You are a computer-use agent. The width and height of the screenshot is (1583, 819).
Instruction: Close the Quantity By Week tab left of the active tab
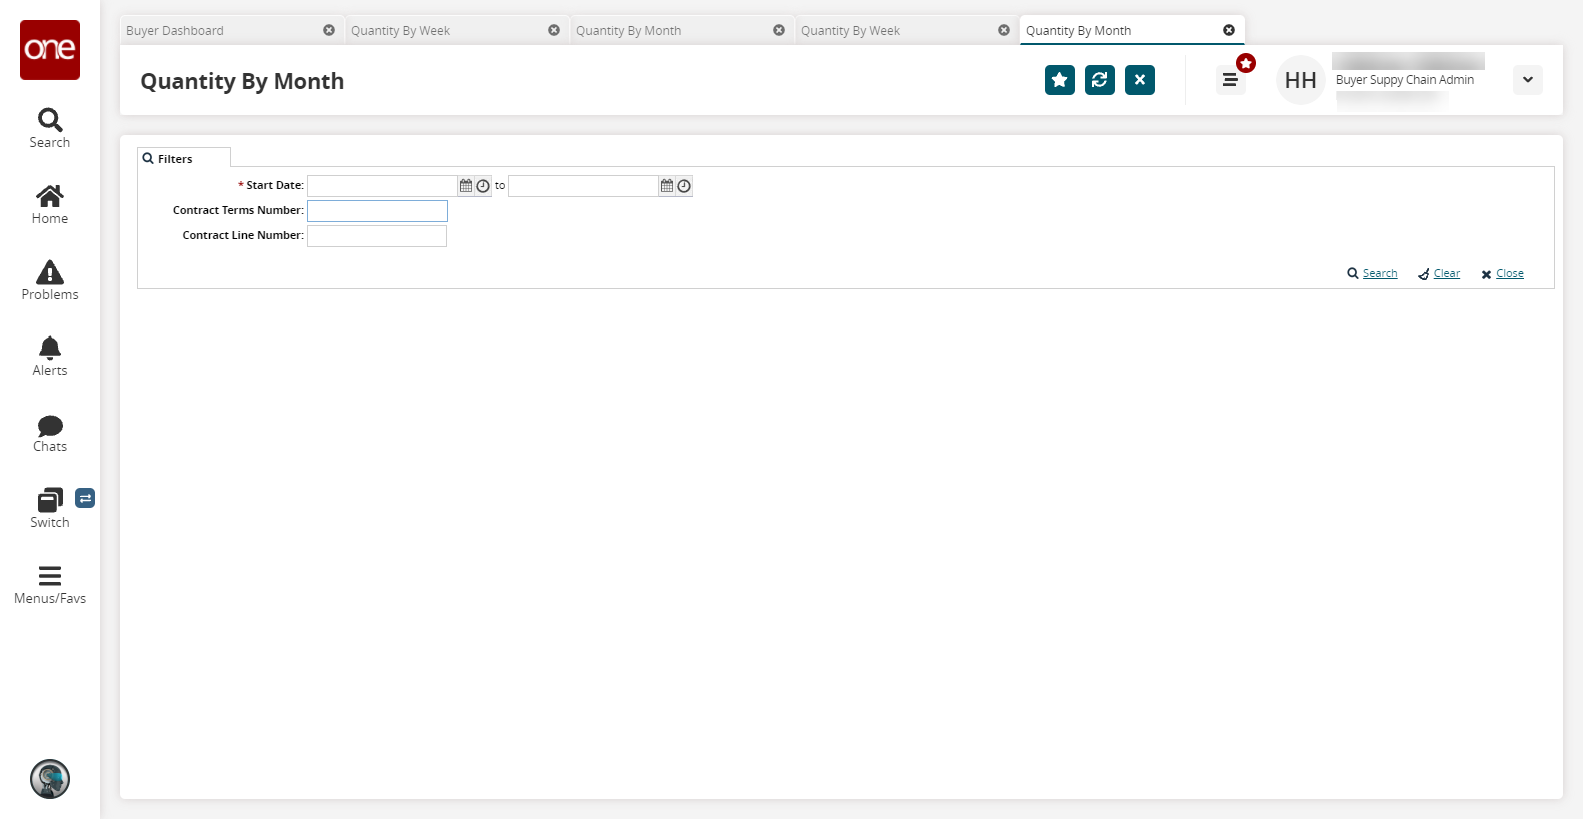coord(1004,30)
